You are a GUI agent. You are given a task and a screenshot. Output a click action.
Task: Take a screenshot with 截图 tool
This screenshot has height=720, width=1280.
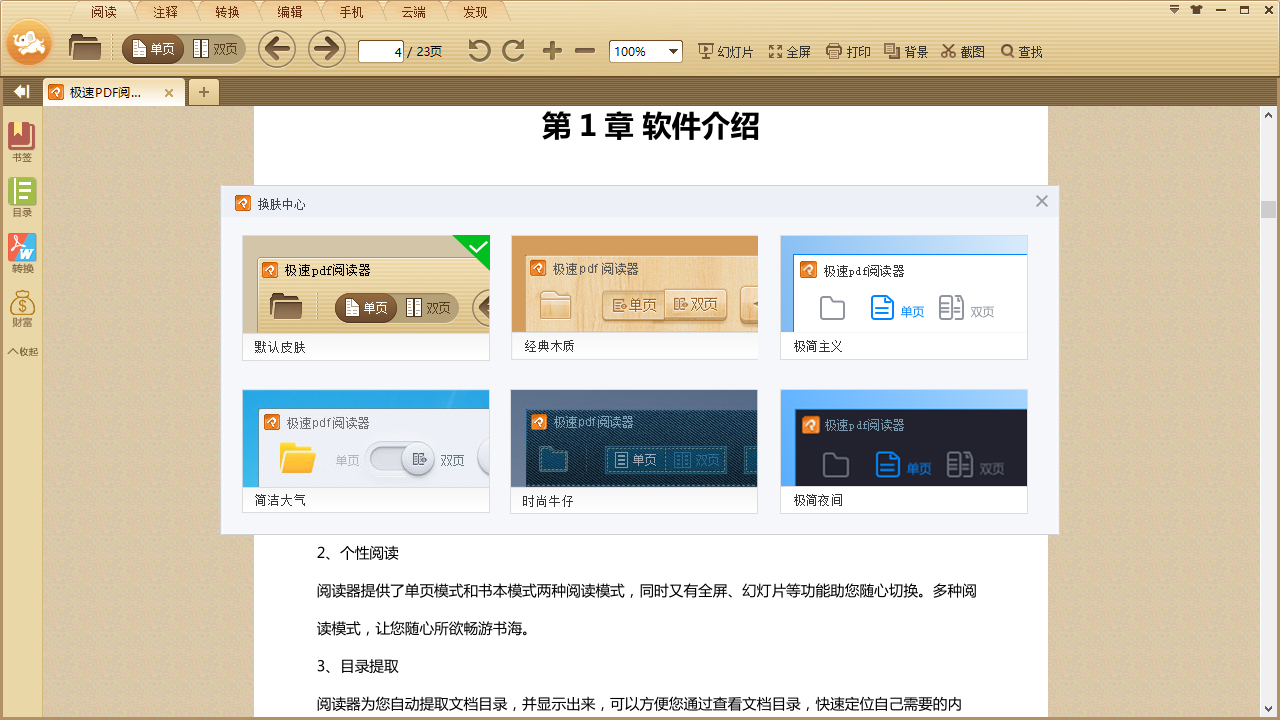[962, 51]
